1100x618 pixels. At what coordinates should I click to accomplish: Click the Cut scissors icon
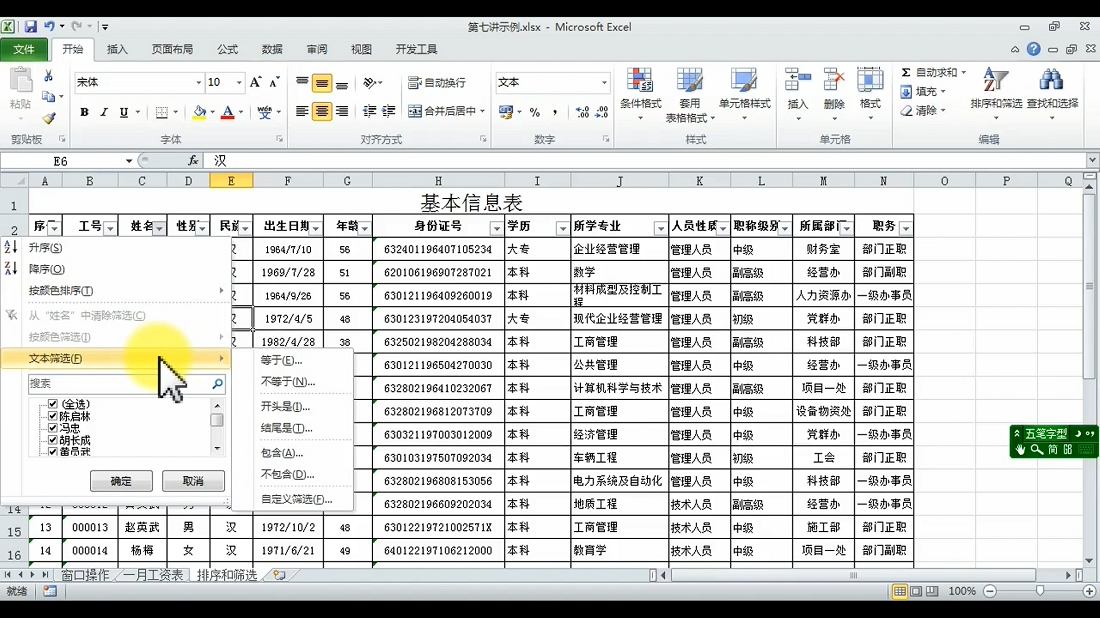(x=48, y=75)
